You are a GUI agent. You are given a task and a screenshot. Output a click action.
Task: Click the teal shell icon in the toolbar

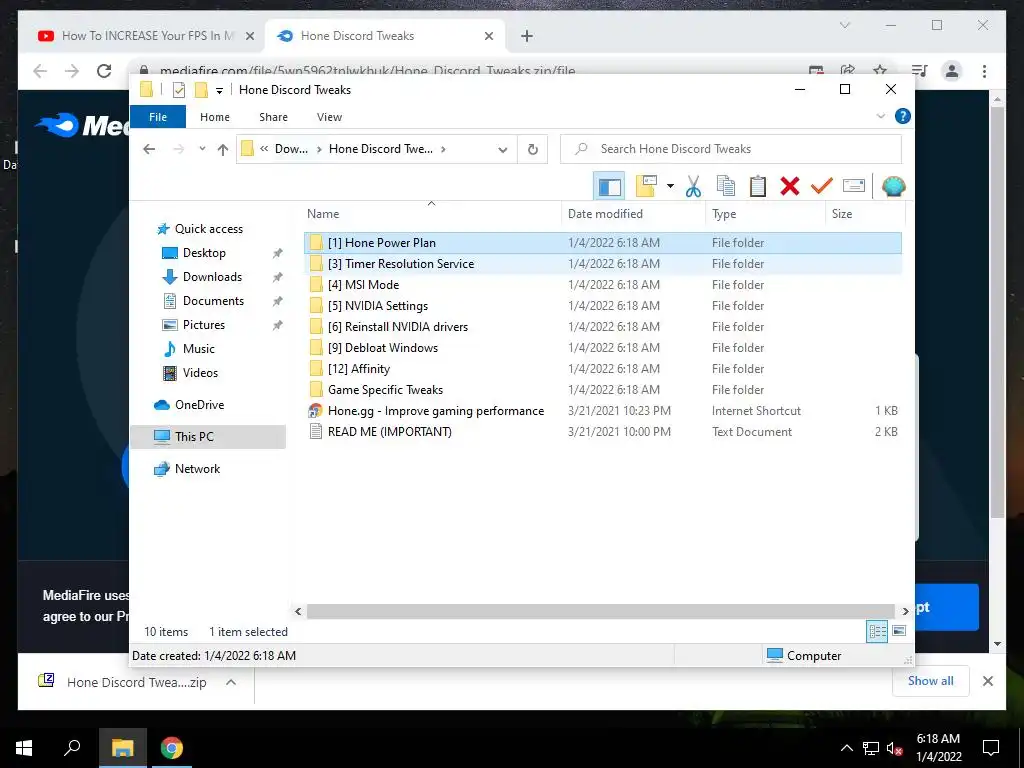[893, 187]
